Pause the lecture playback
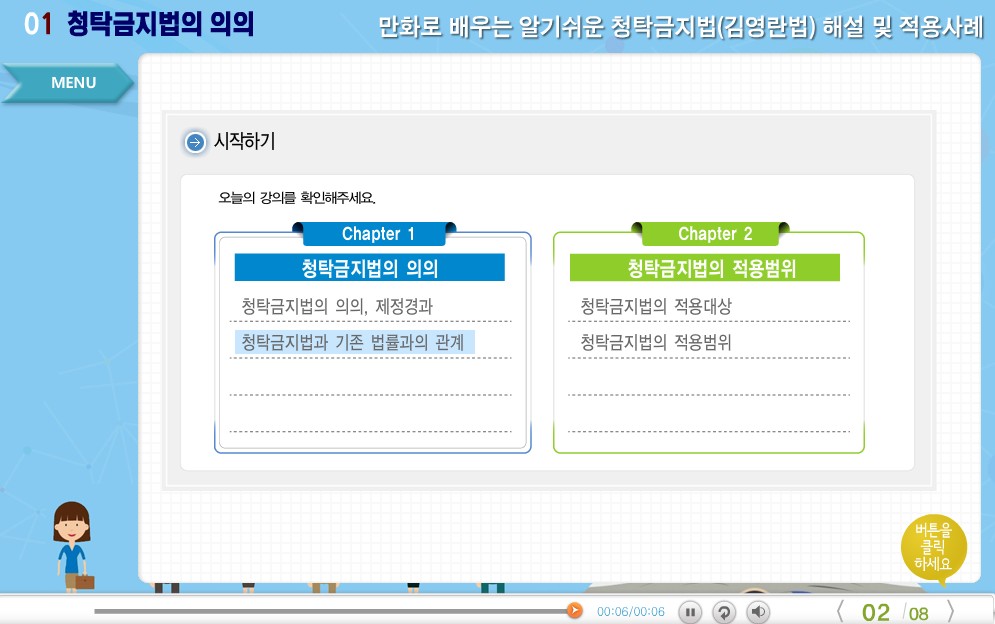The width and height of the screenshot is (995, 624). point(690,612)
